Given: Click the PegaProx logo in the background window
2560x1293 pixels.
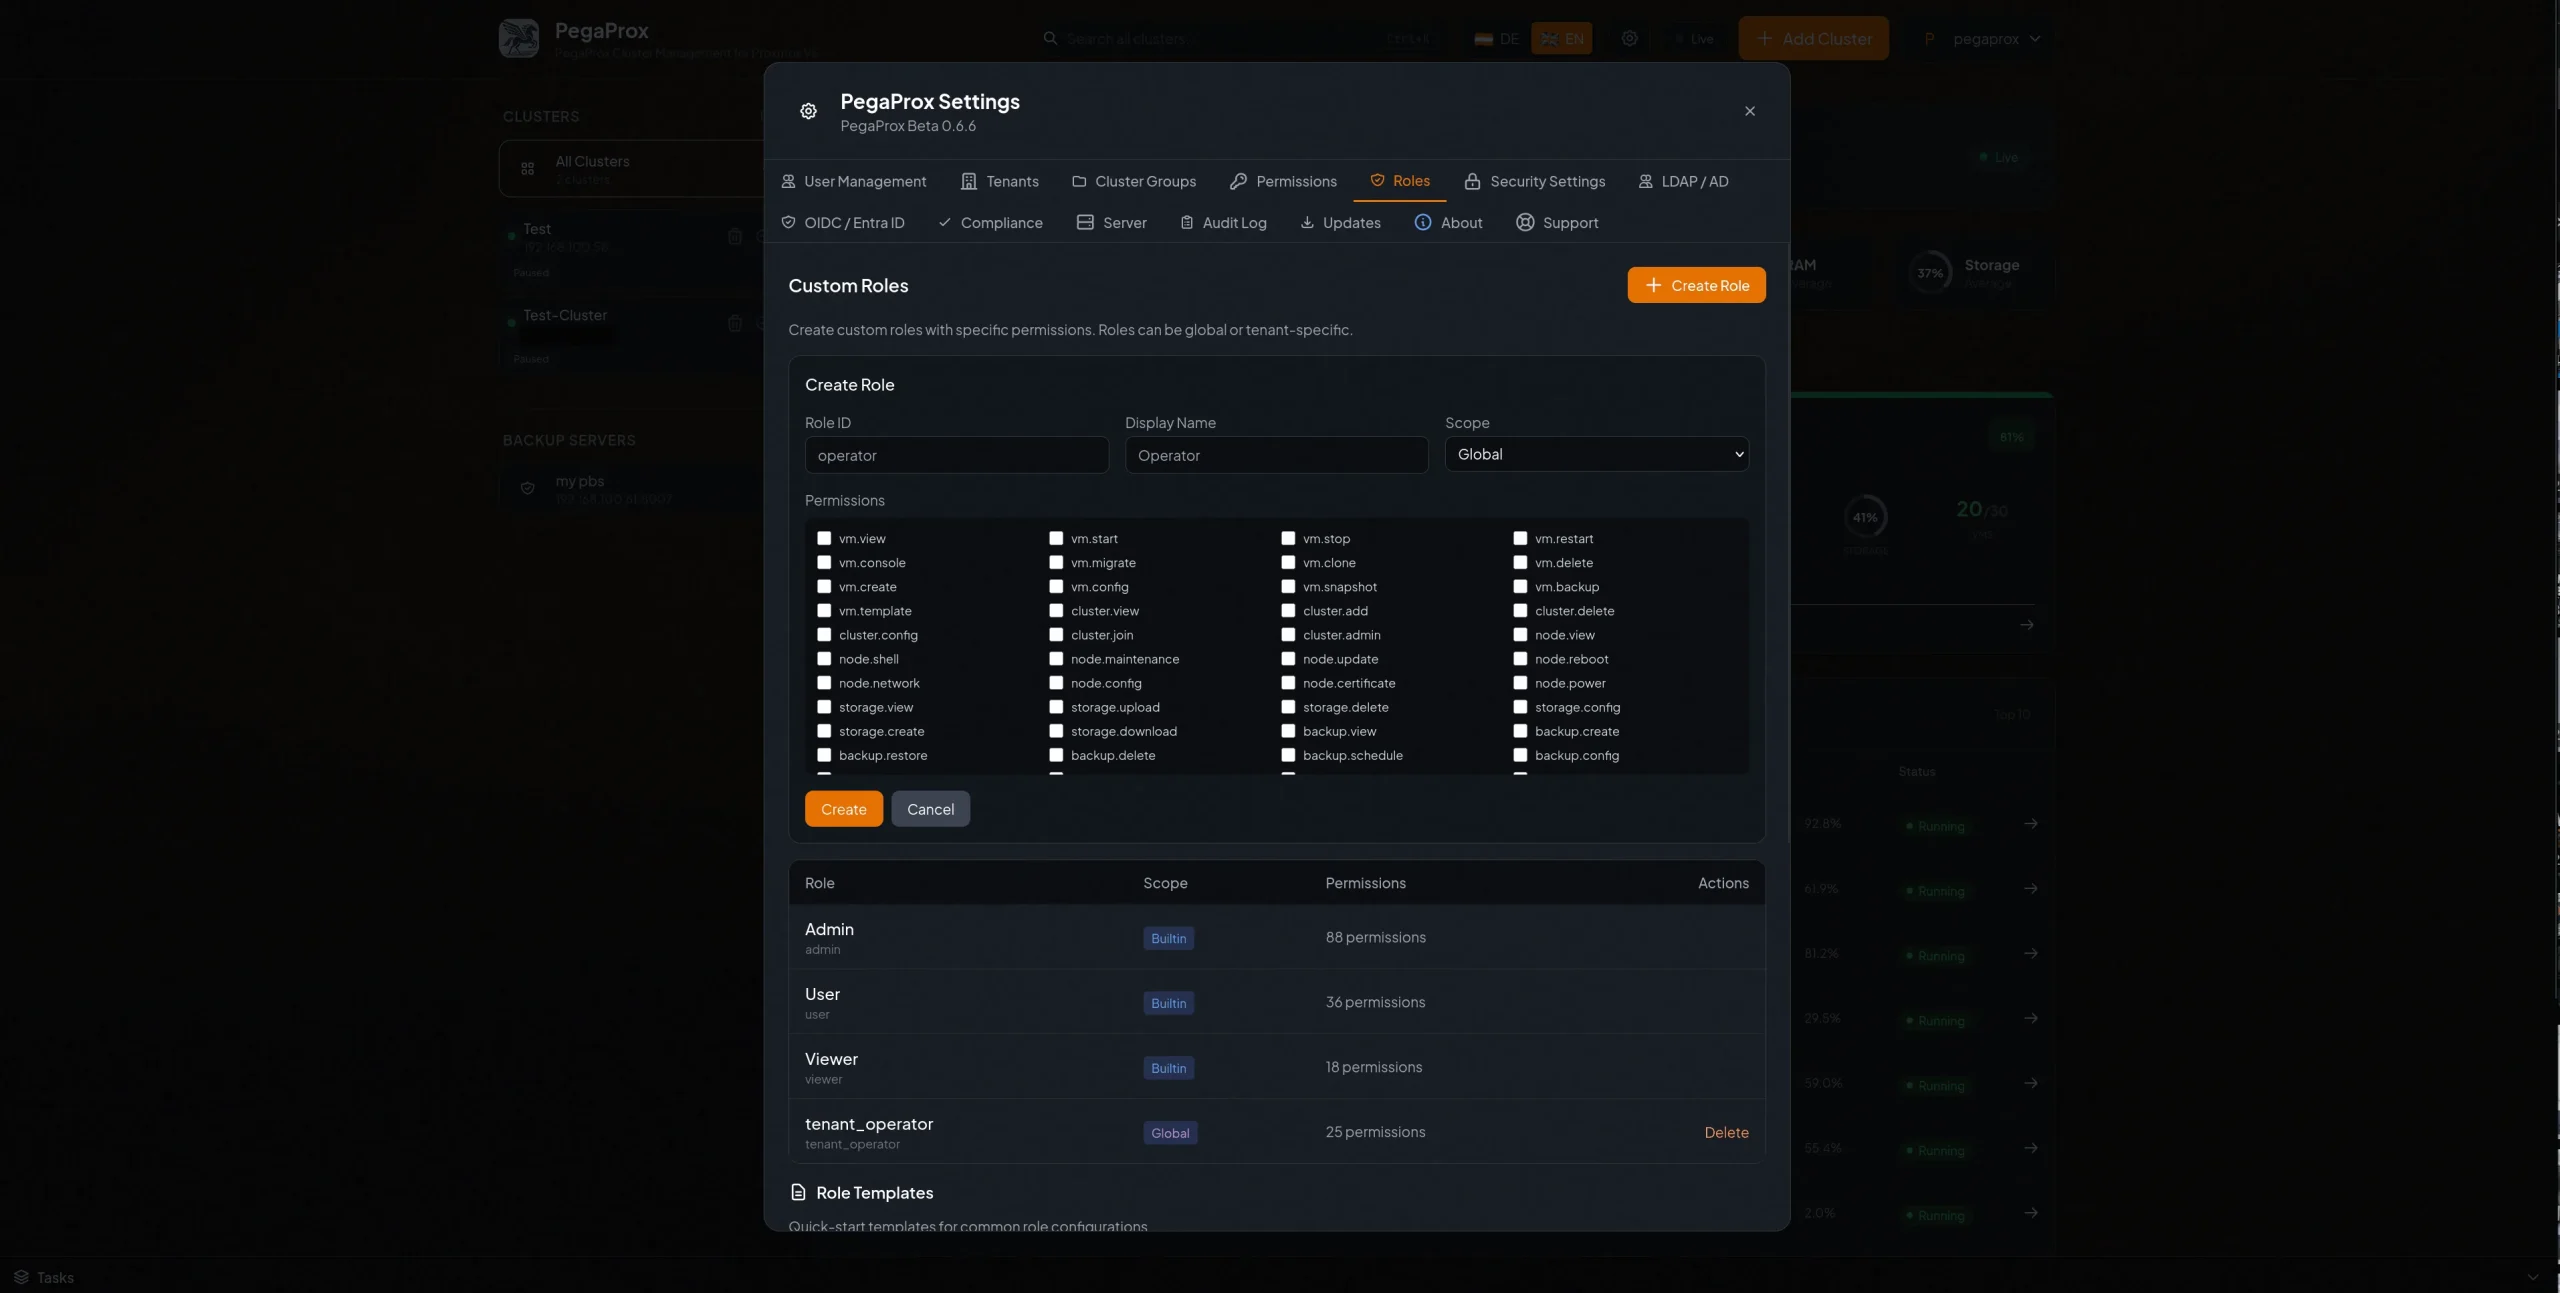Looking at the screenshot, I should coord(519,38).
